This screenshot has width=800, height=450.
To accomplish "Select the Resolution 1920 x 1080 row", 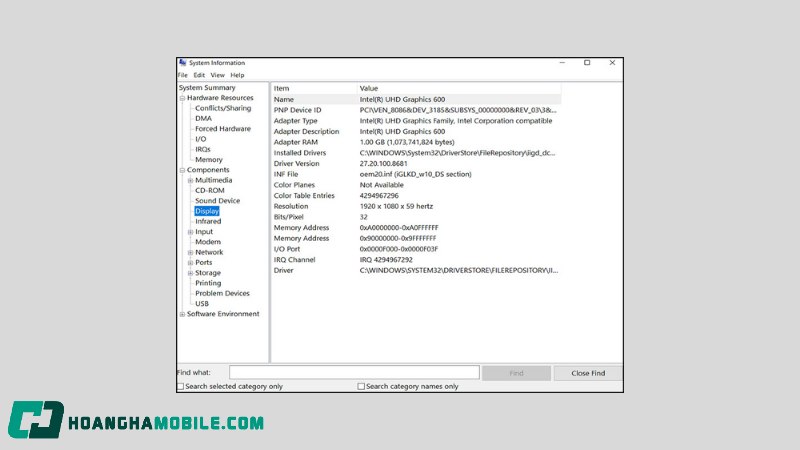I will pos(416,207).
